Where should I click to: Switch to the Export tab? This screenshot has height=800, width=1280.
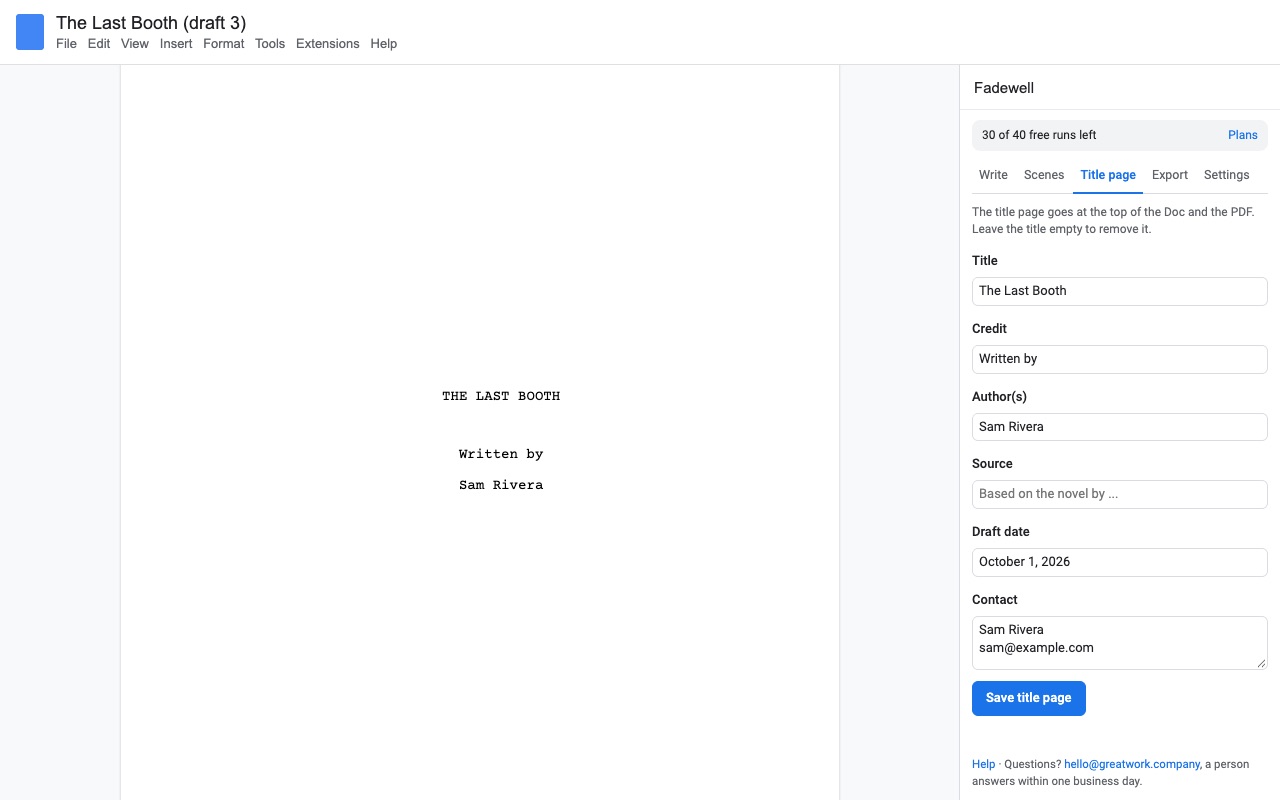click(1170, 175)
